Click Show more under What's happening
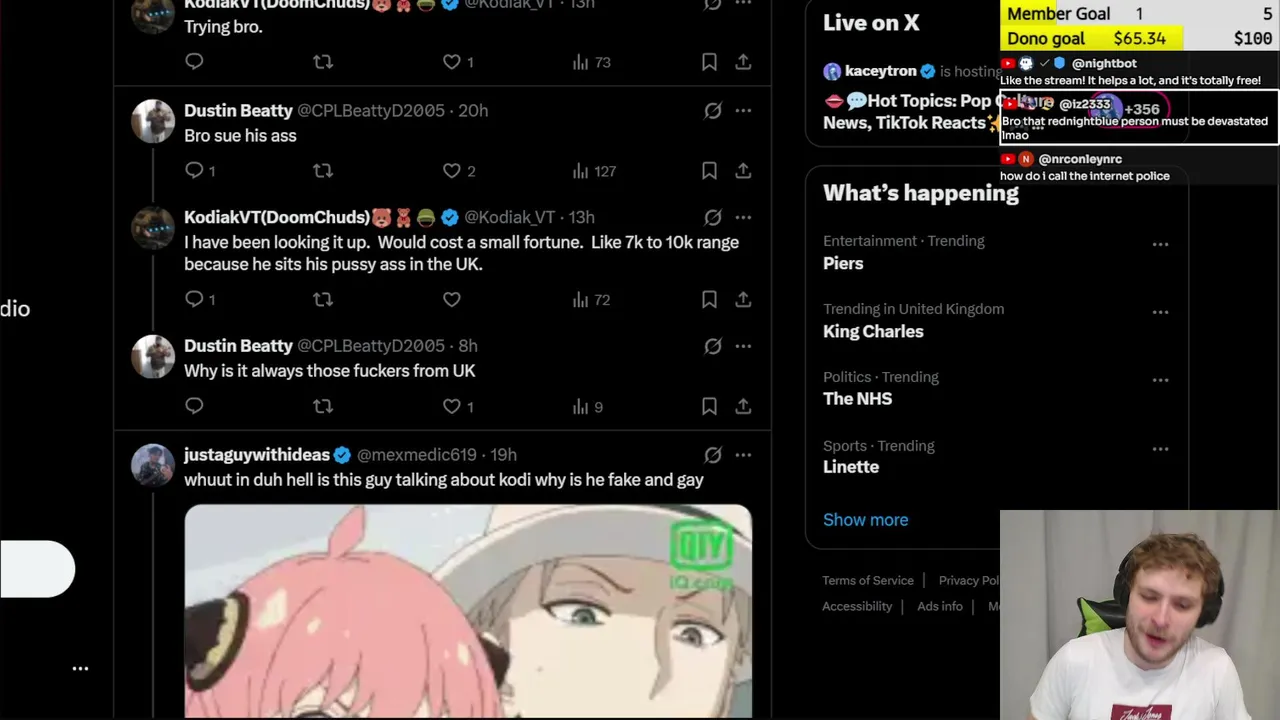The width and height of the screenshot is (1280, 720). point(866,520)
